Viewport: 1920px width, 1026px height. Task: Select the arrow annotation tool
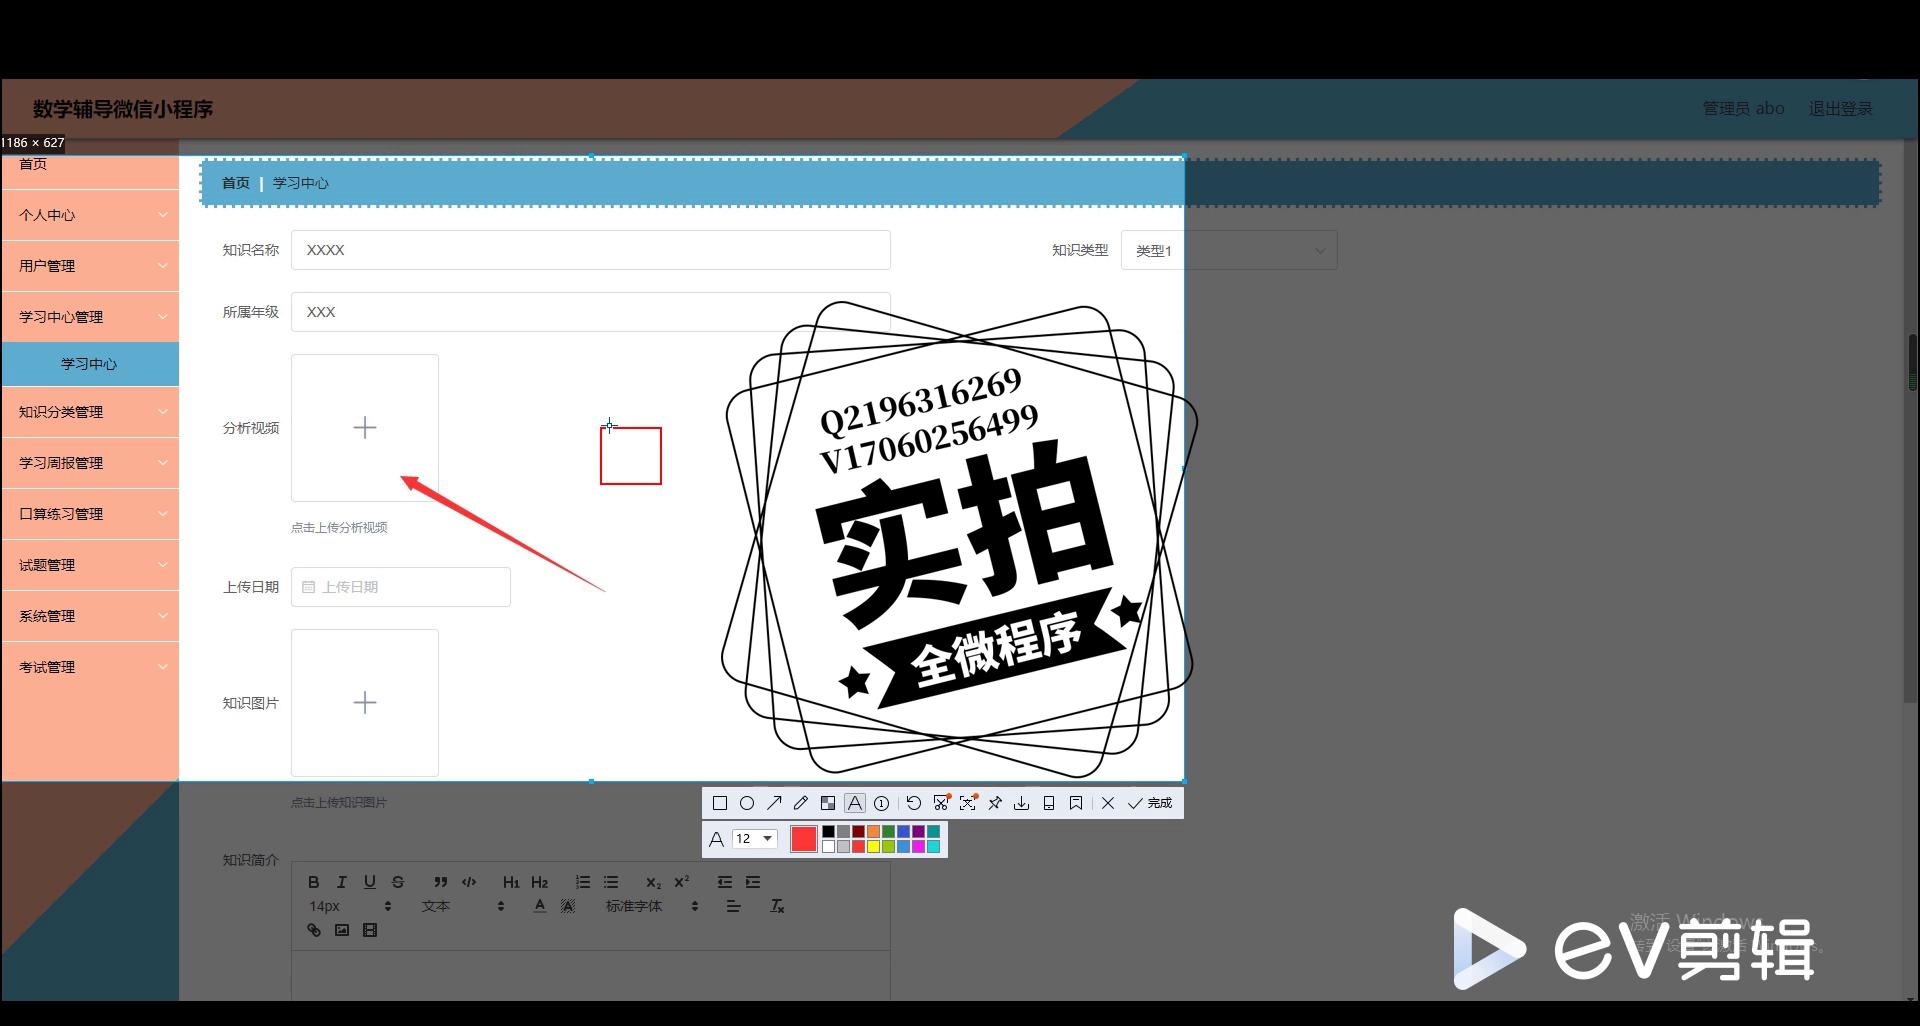click(773, 803)
